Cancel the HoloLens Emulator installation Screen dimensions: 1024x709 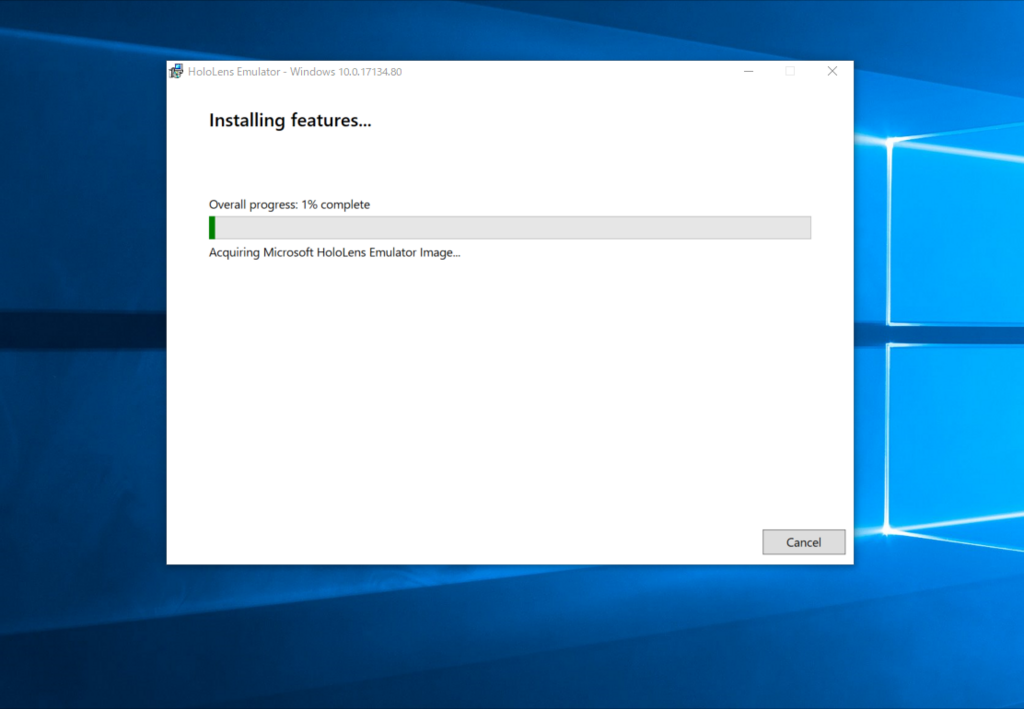coord(803,542)
